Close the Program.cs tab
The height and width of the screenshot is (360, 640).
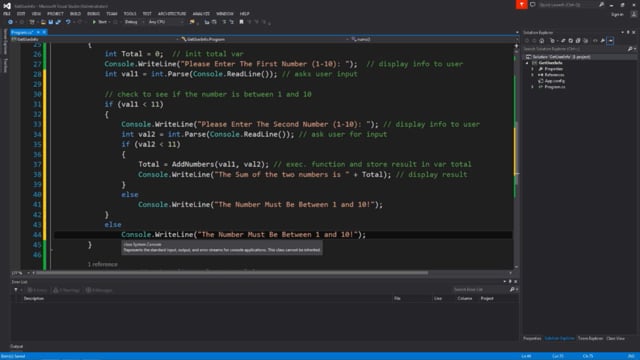(x=44, y=32)
